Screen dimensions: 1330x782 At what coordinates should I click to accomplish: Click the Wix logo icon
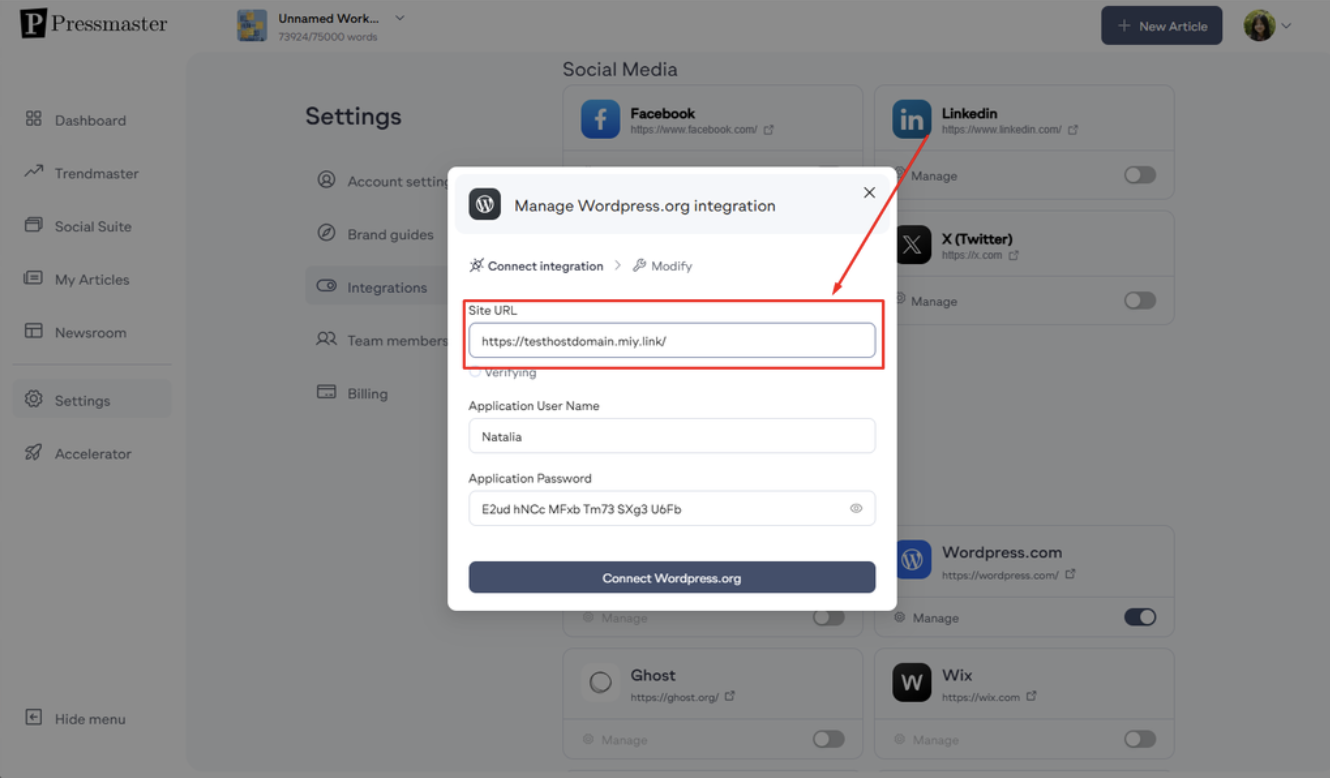coord(912,683)
